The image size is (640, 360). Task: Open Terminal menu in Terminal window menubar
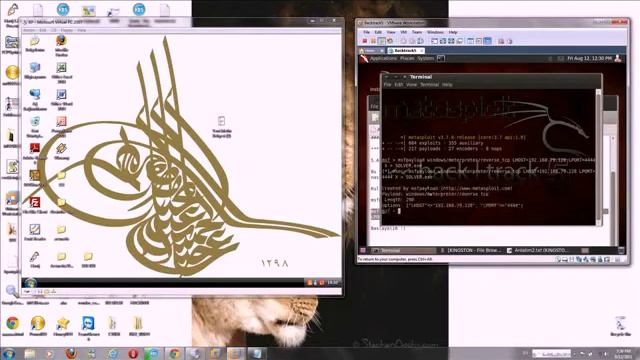pos(429,84)
